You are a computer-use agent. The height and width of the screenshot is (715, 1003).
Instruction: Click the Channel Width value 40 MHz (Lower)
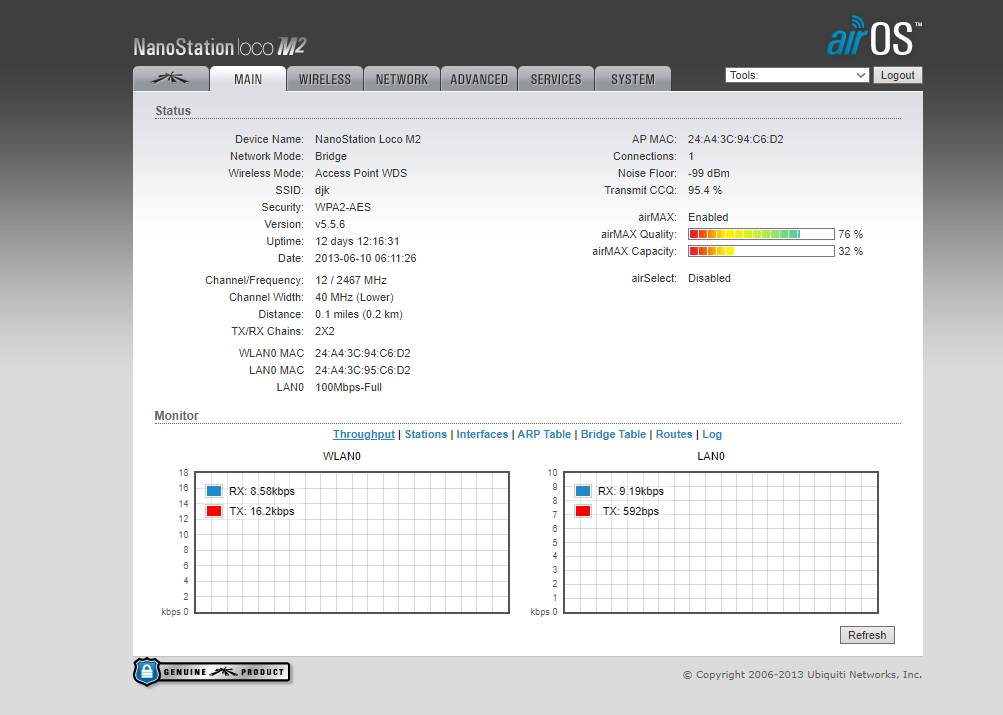pos(354,297)
